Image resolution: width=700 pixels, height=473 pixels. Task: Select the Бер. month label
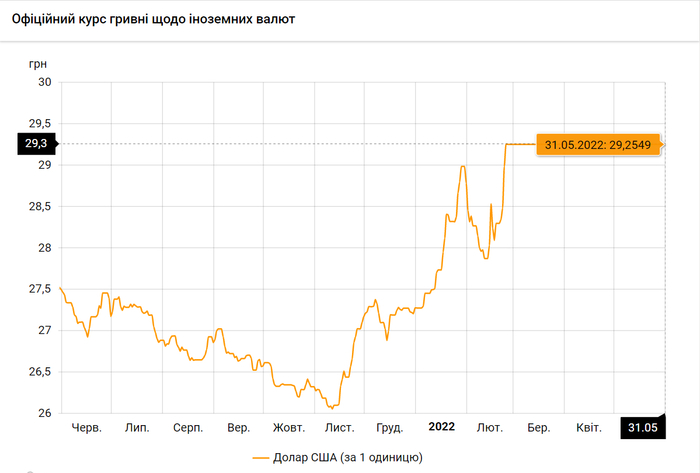539,427
